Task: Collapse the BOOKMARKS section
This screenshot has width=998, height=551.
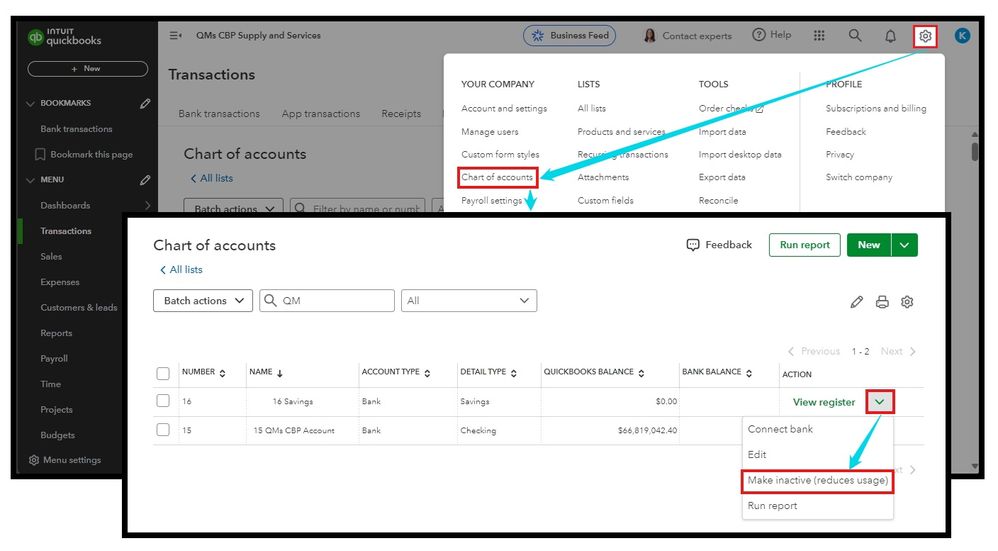Action: [30, 103]
